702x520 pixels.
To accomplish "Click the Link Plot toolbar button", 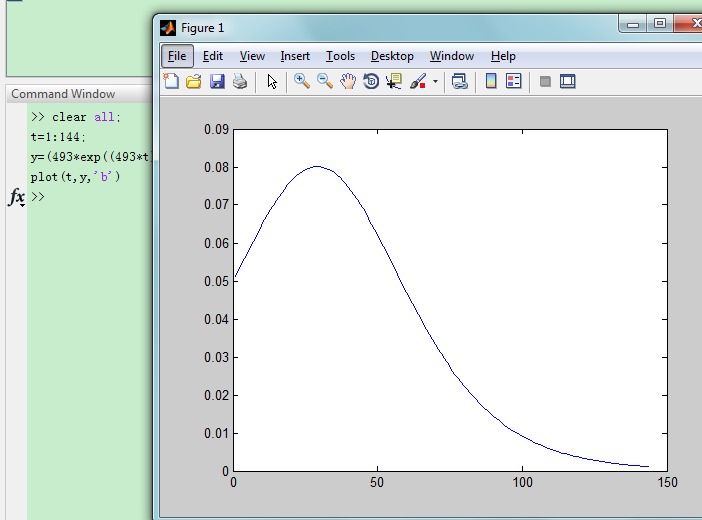I will (460, 82).
